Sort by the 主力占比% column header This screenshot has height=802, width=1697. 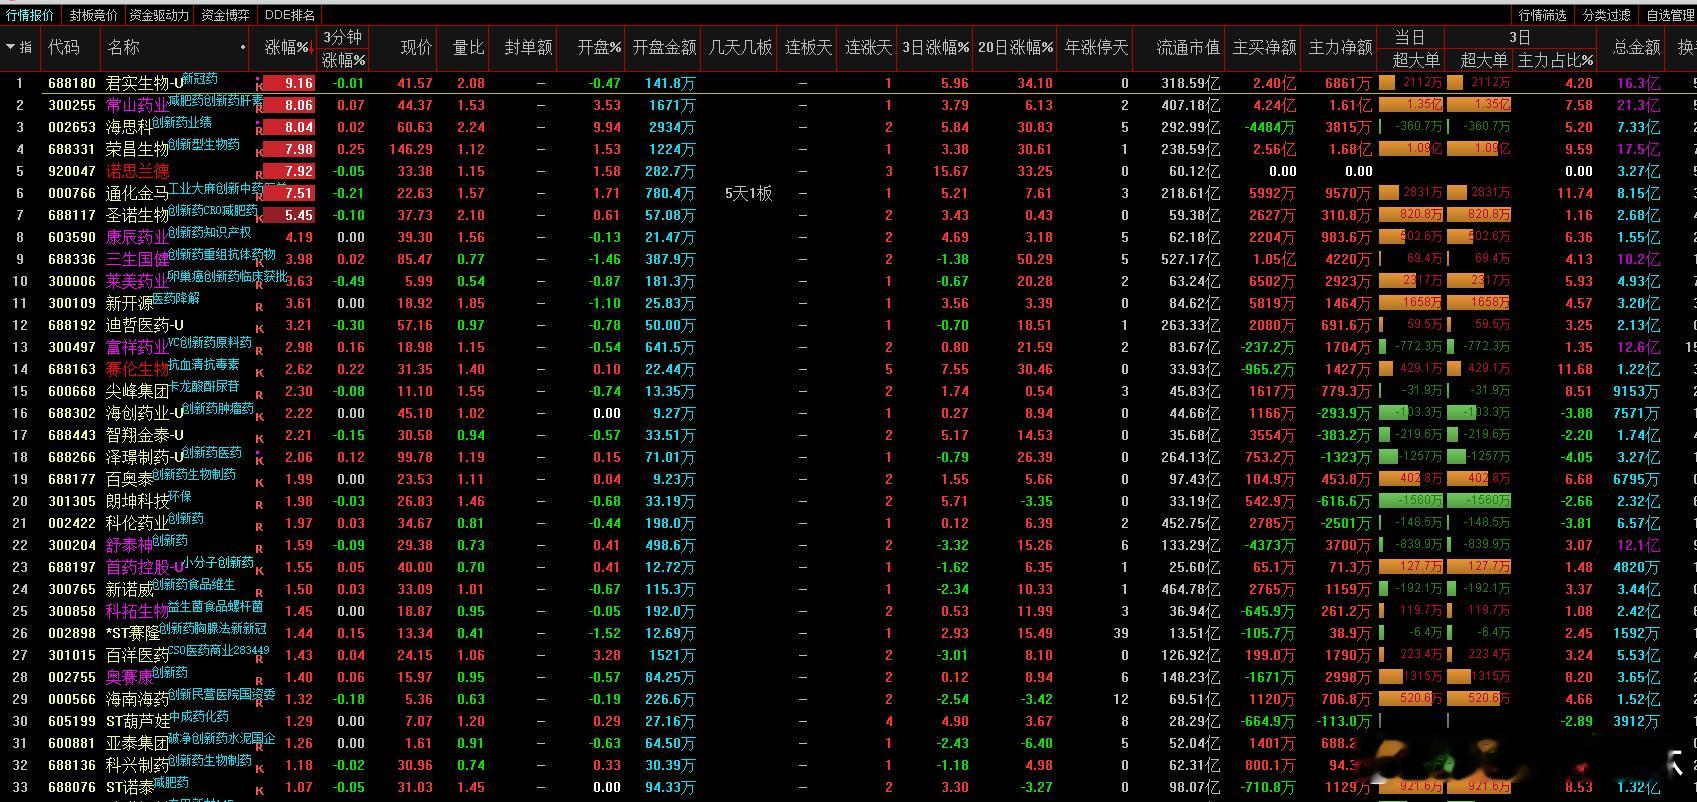coord(1555,60)
